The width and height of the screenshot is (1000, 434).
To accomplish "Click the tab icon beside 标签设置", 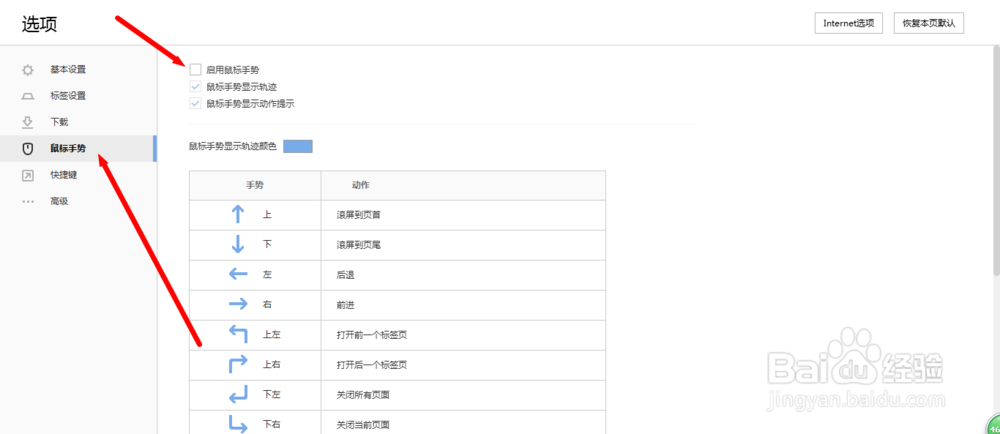I will [x=27, y=96].
